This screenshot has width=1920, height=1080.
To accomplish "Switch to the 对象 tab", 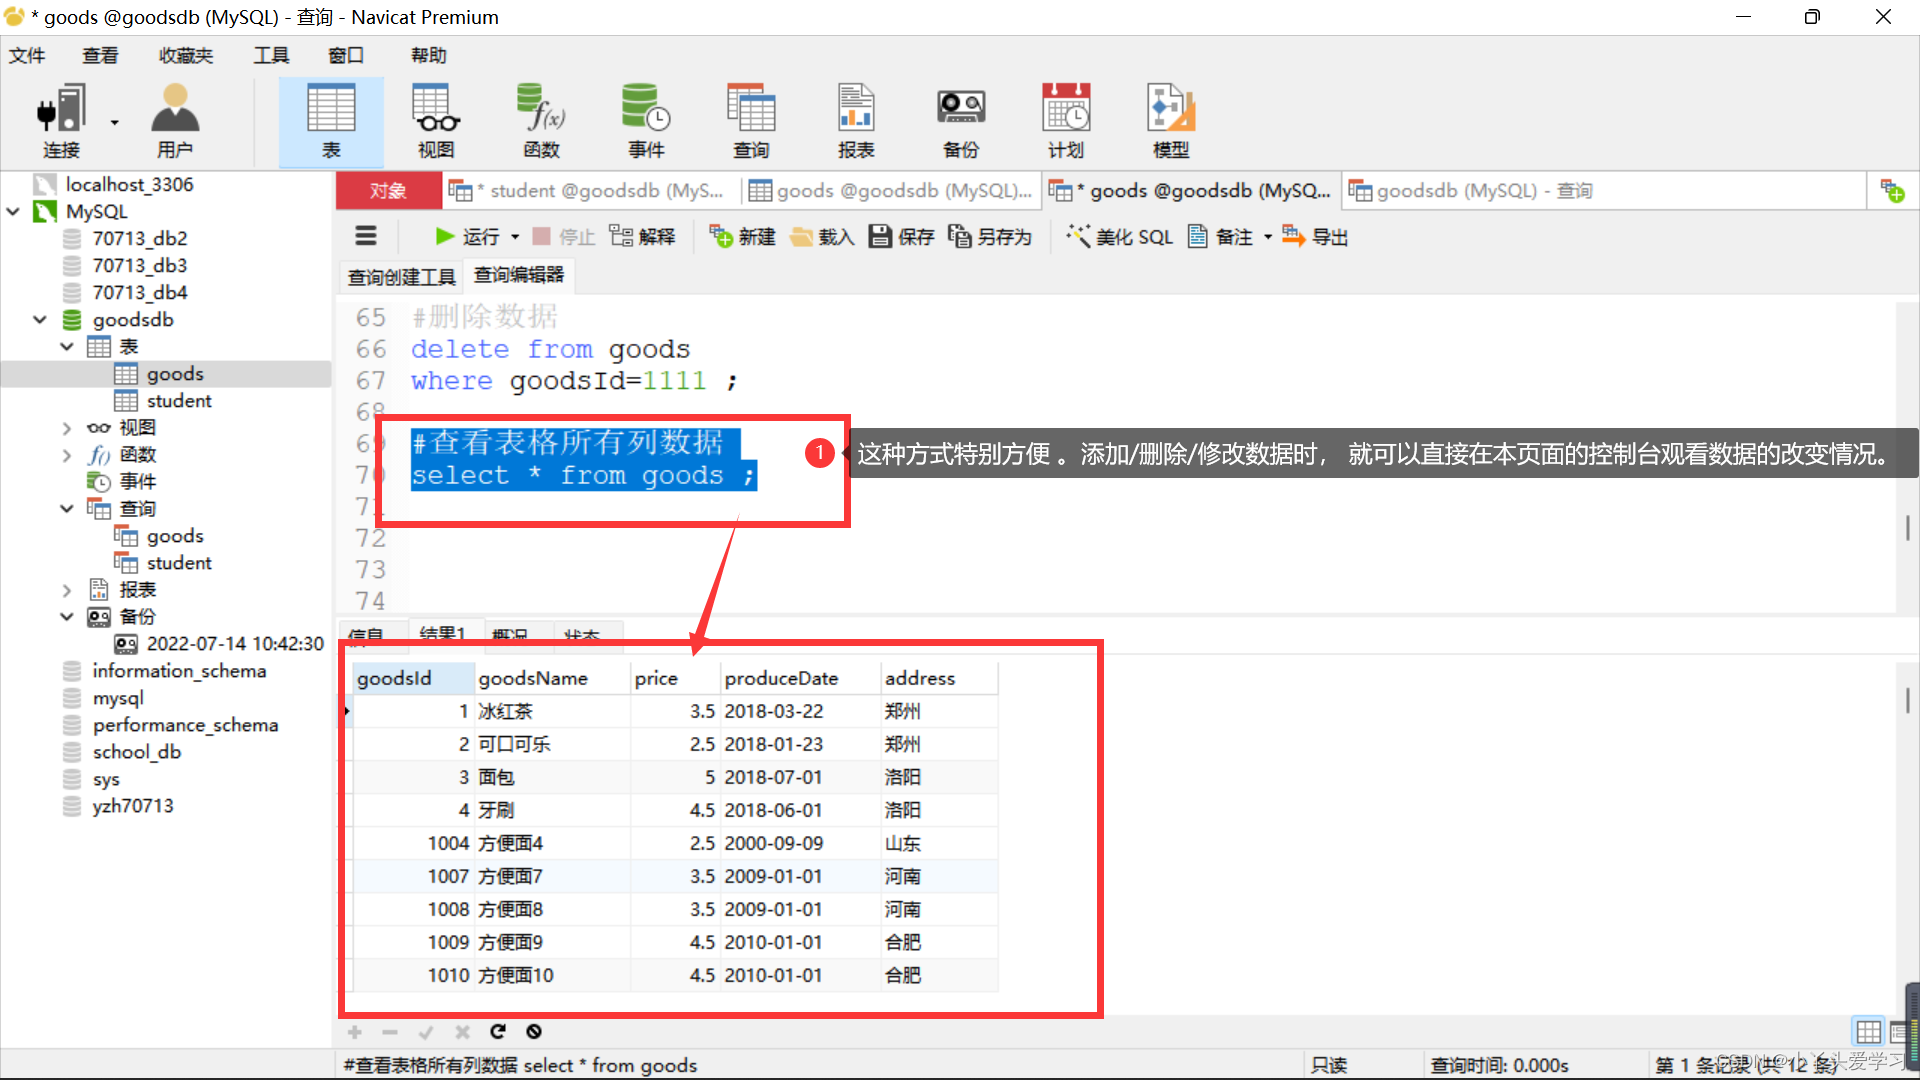I will pyautogui.click(x=388, y=190).
